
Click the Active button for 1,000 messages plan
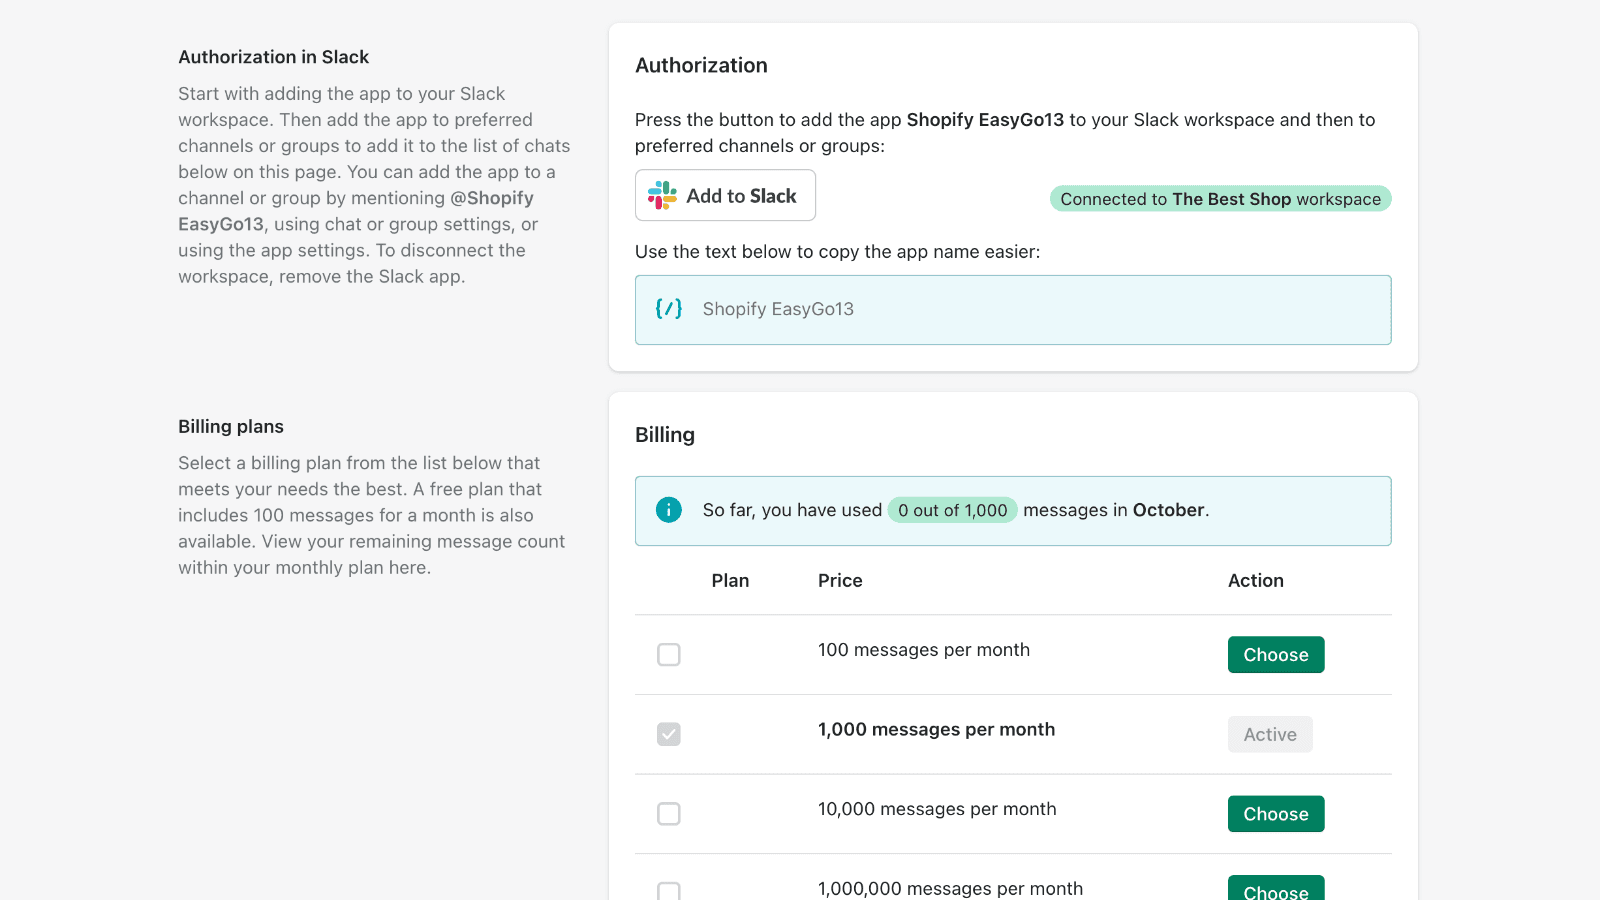point(1270,734)
